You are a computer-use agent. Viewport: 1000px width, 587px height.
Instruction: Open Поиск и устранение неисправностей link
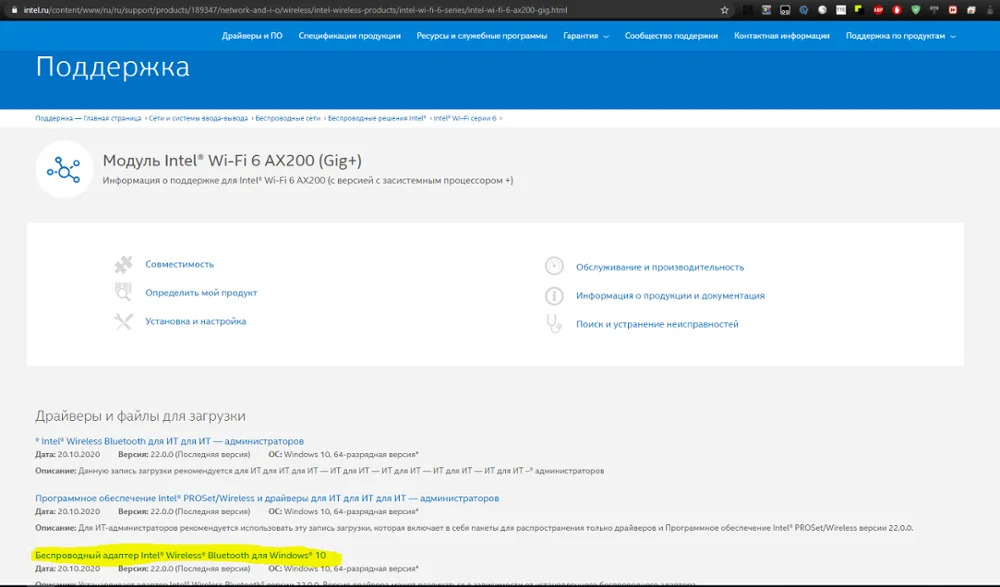(657, 324)
